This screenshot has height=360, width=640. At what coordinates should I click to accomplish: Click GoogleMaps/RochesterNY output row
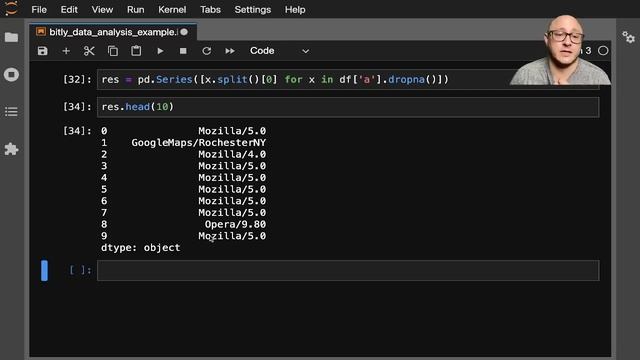coord(198,142)
